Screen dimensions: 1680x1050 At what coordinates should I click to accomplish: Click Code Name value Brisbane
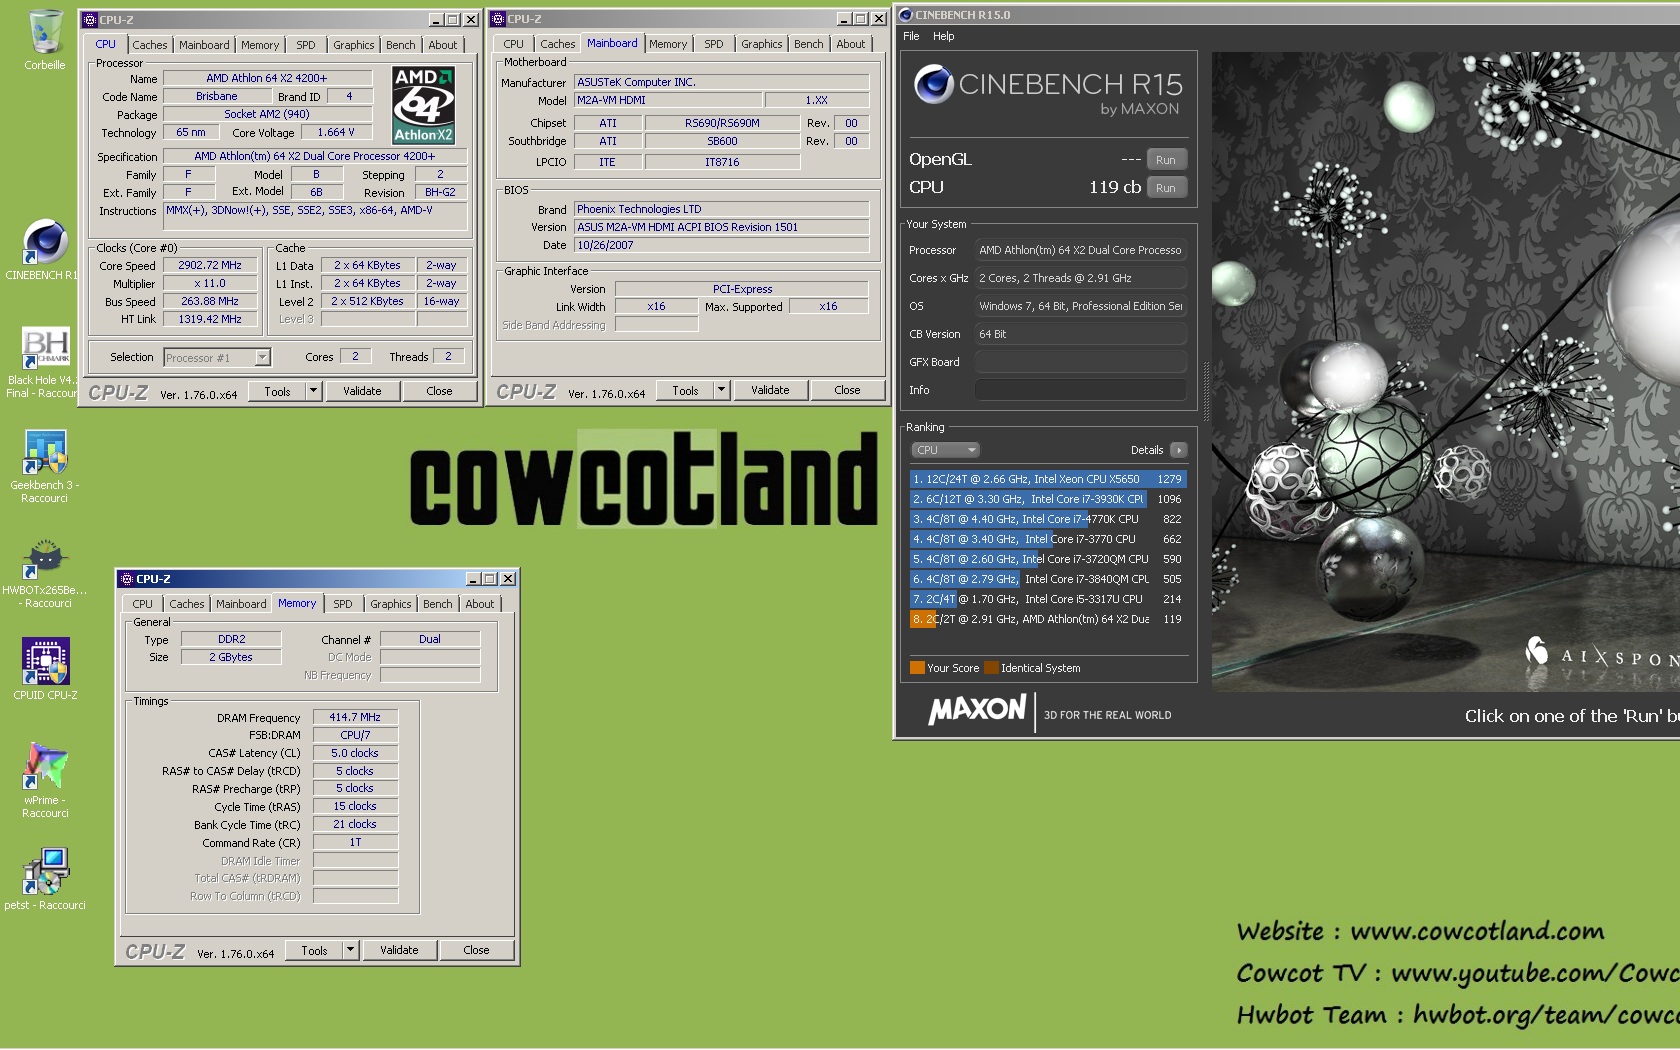217,96
